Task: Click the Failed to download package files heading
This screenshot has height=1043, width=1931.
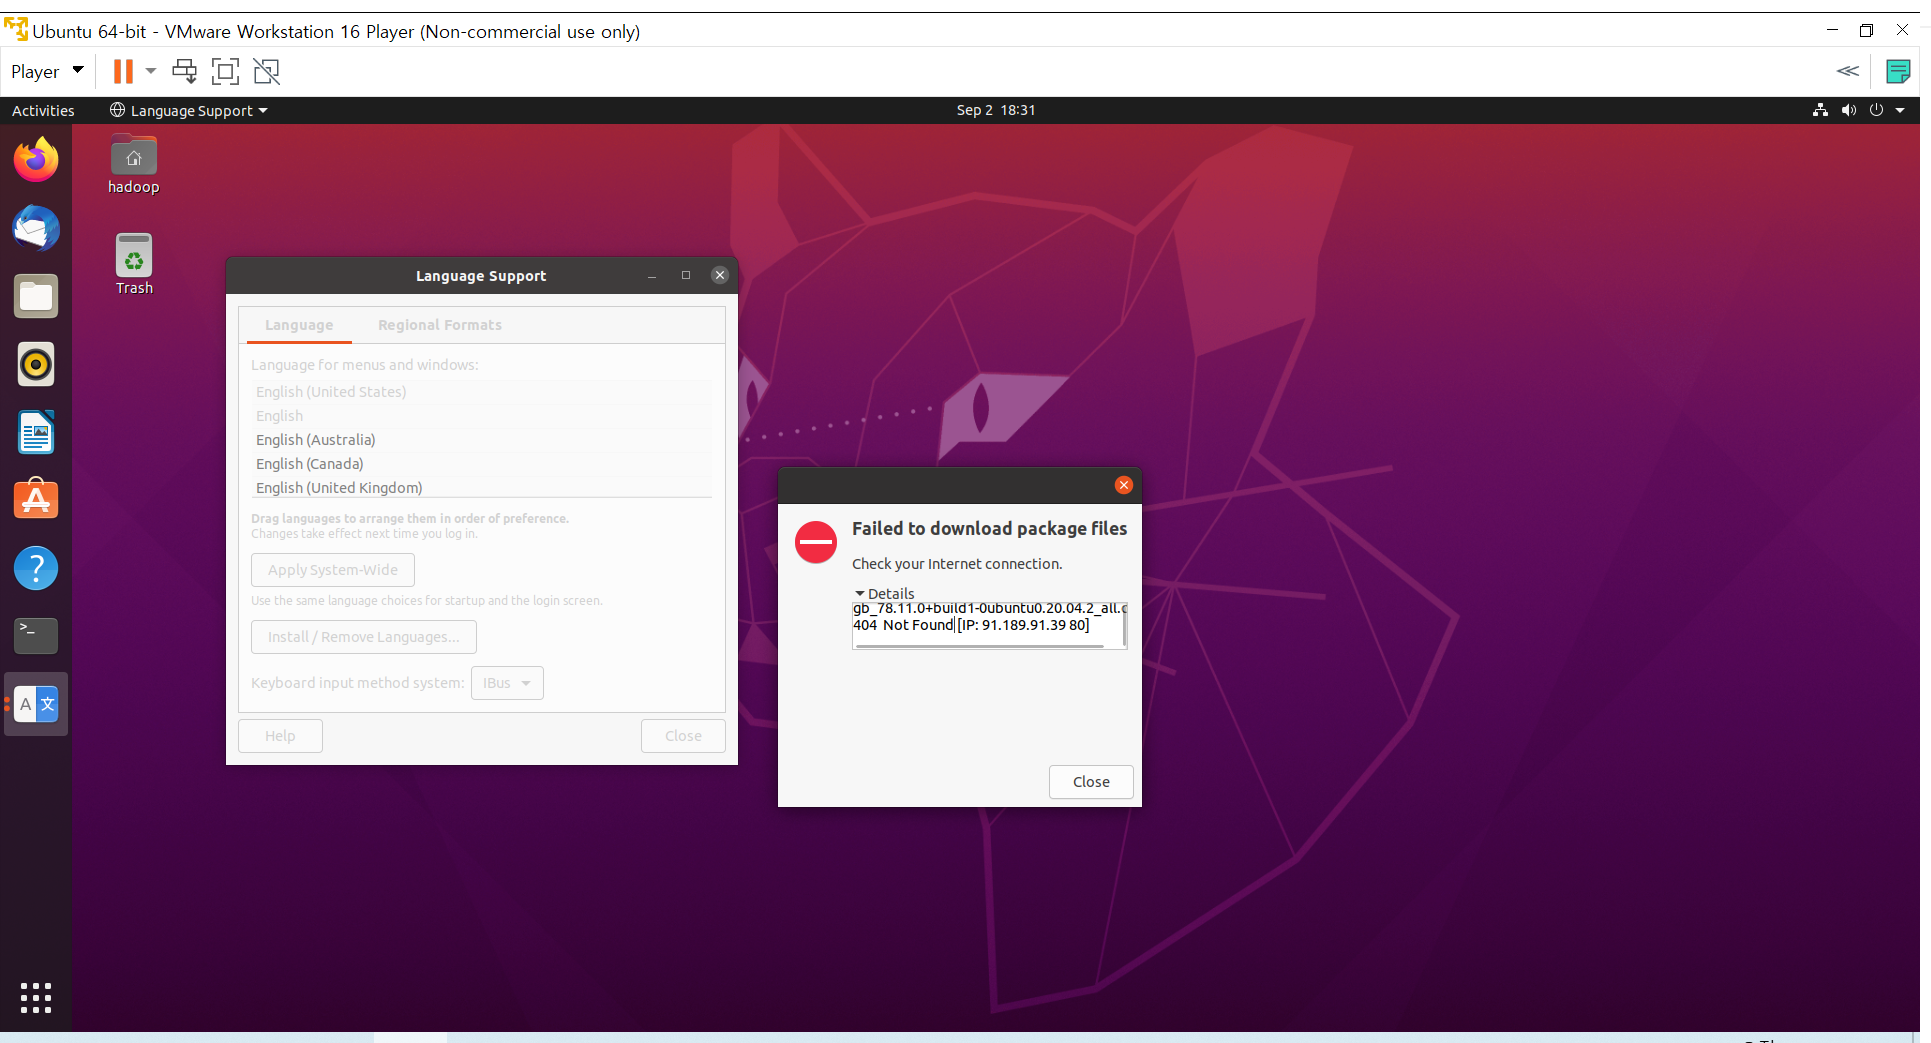Action: point(989,528)
